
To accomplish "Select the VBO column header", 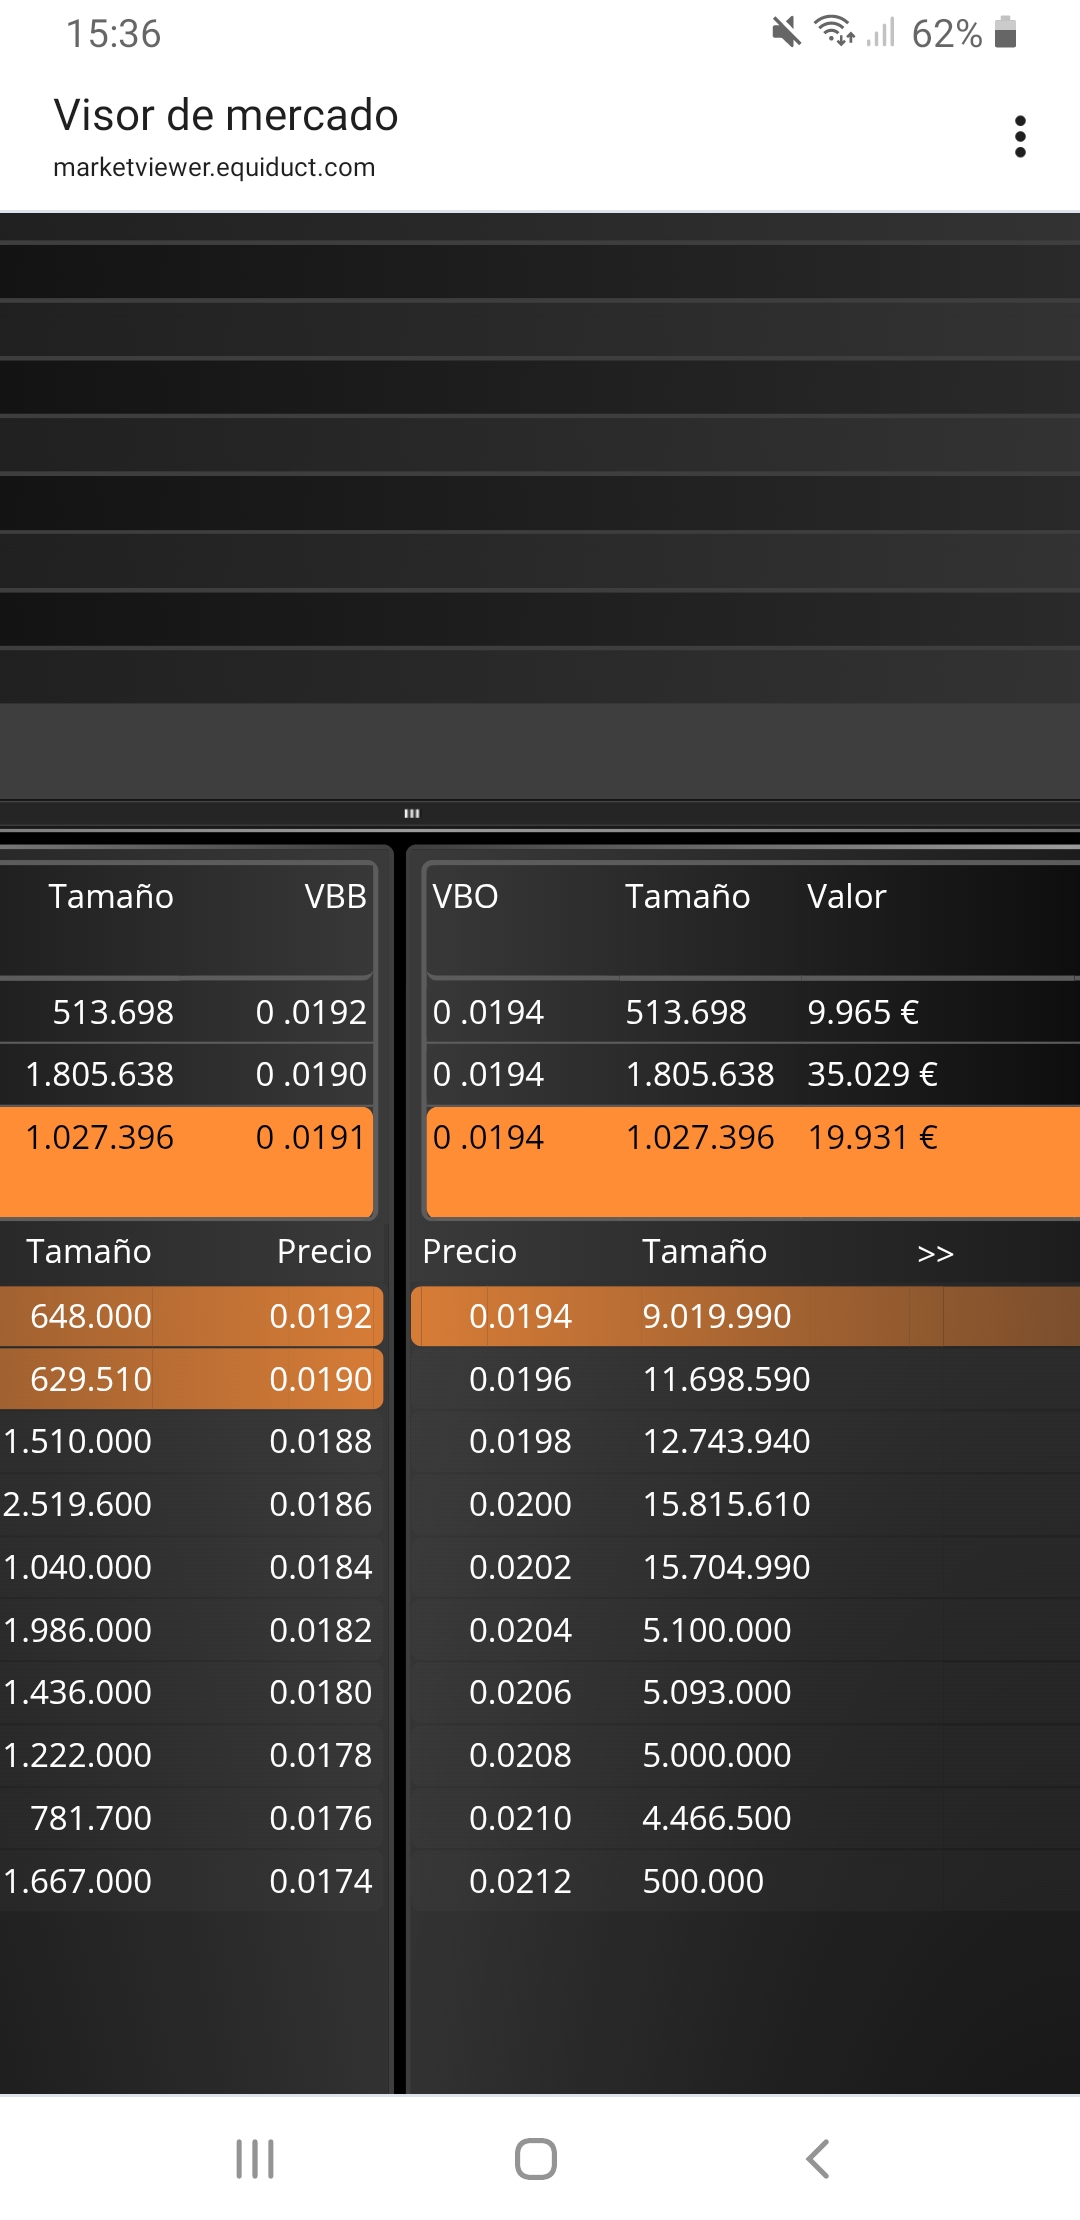I will click(x=465, y=896).
